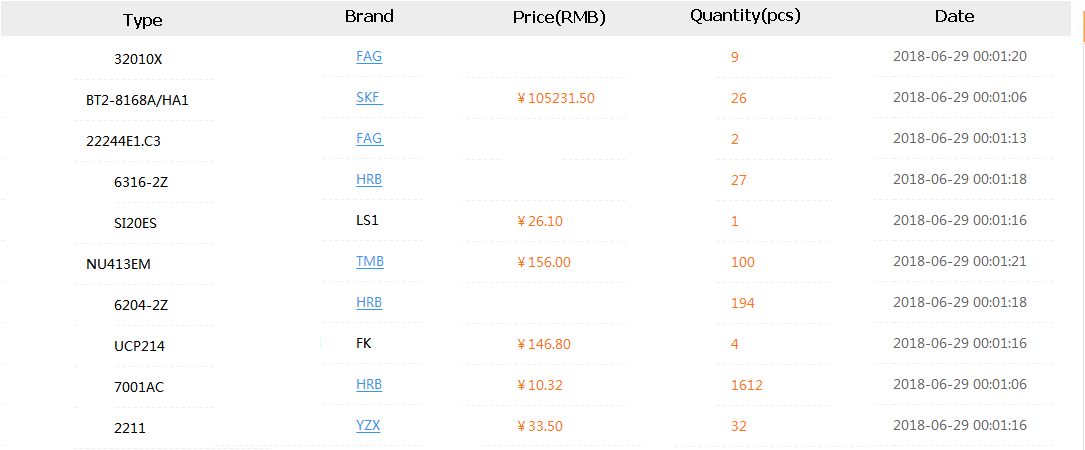This screenshot has width=1085, height=450.
Task: Select the Price(RMB) column header
Action: coord(559,17)
